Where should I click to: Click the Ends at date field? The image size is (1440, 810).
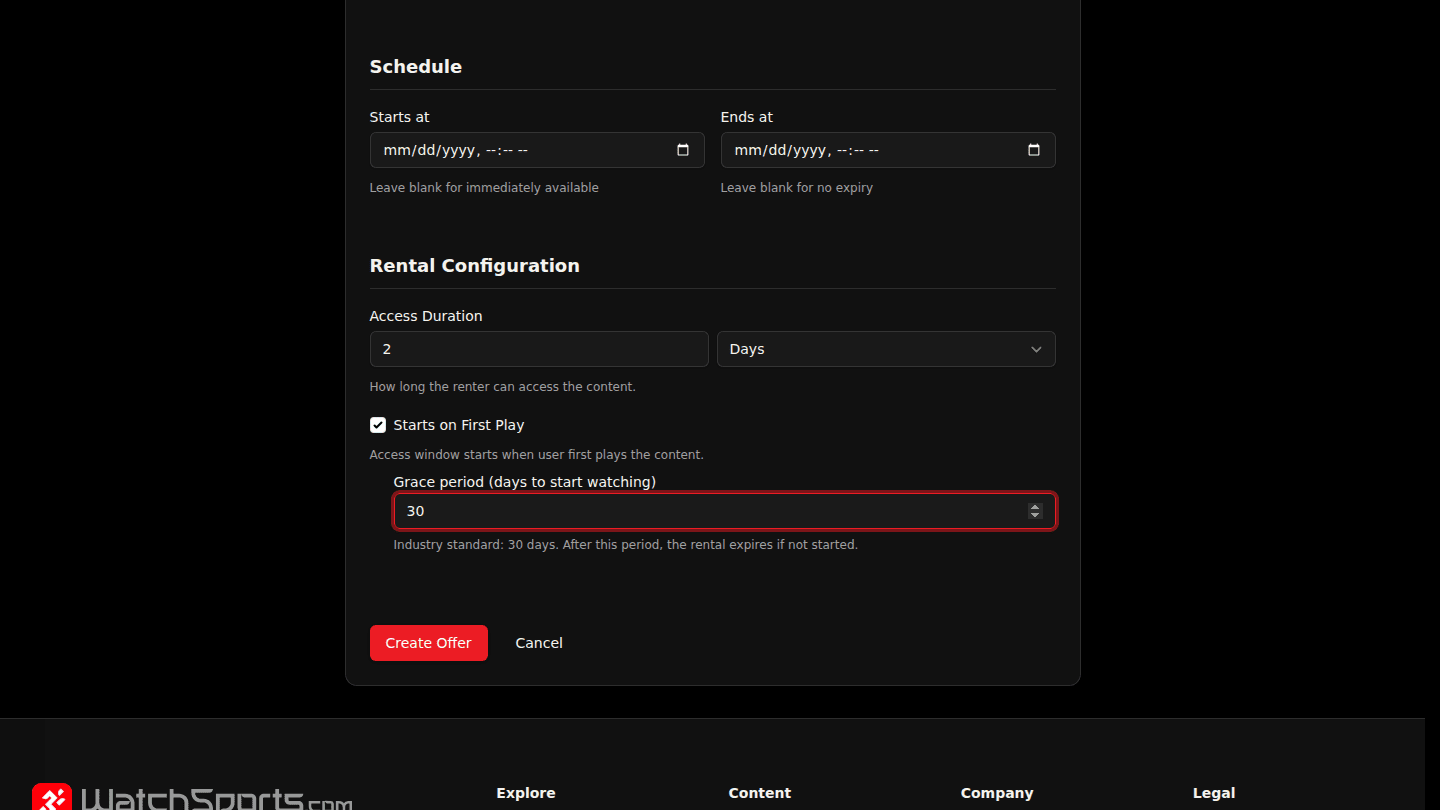coord(888,150)
